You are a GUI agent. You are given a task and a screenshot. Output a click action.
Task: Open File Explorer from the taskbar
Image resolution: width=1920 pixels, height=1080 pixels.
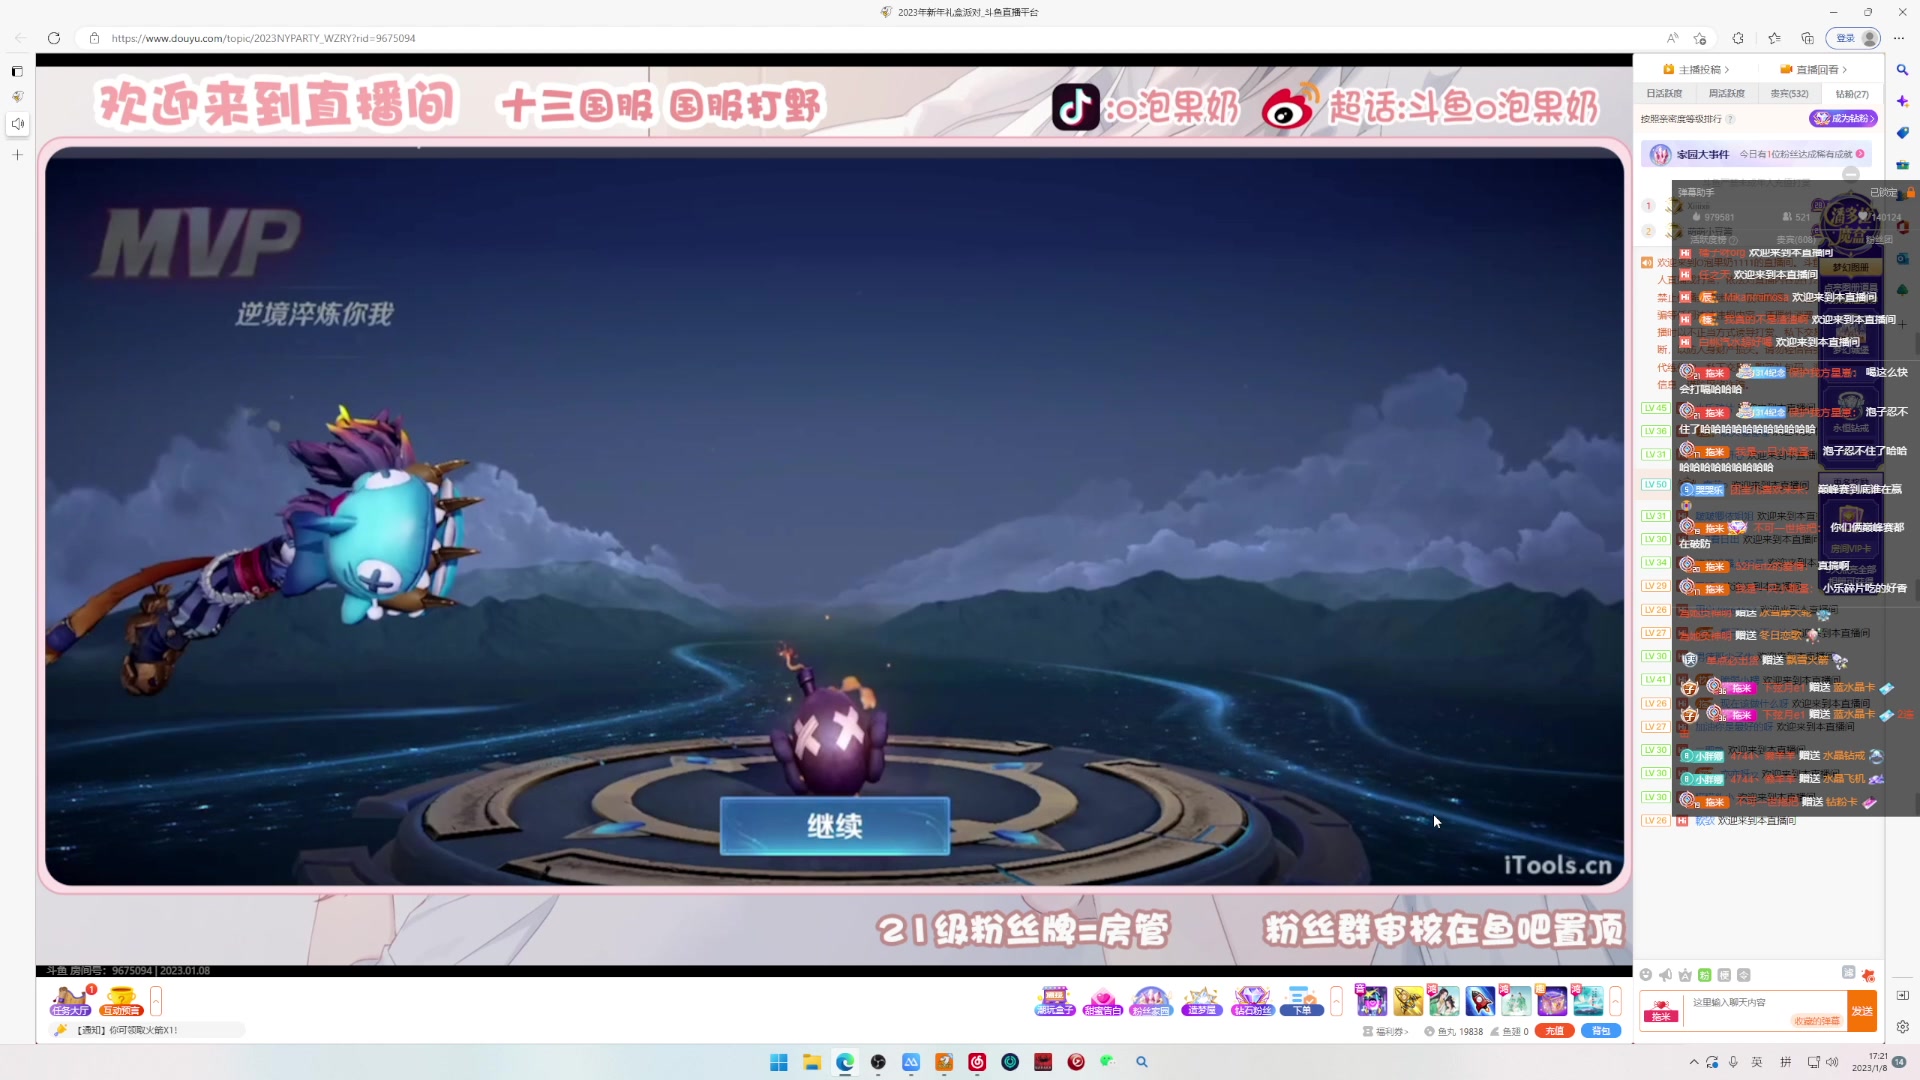(x=812, y=1062)
